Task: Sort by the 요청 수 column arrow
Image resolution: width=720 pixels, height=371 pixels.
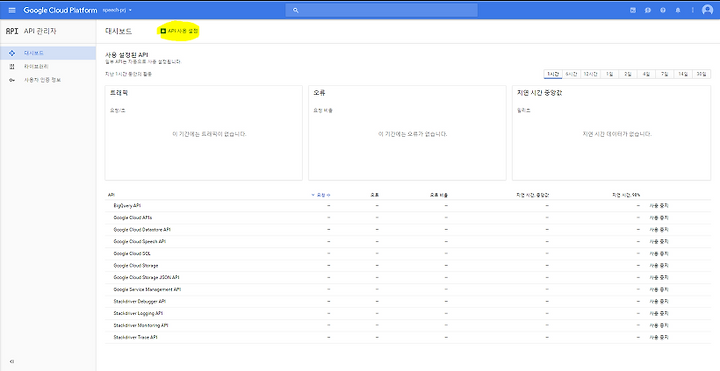Action: [x=313, y=195]
